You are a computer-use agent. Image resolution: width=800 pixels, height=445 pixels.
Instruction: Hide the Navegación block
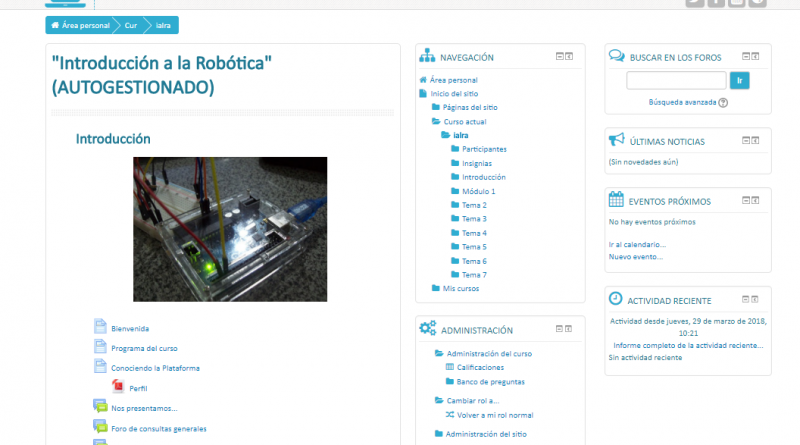click(x=559, y=57)
